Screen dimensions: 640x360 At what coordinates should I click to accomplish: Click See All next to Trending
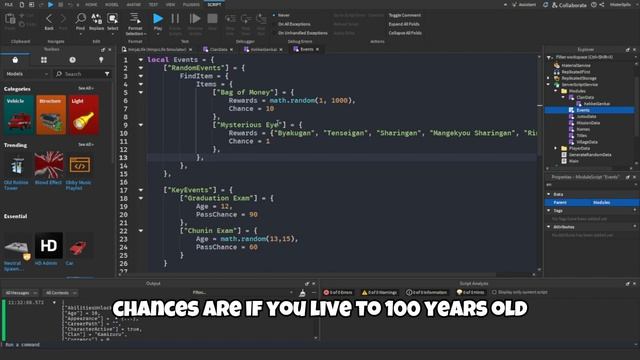pyautogui.click(x=86, y=144)
